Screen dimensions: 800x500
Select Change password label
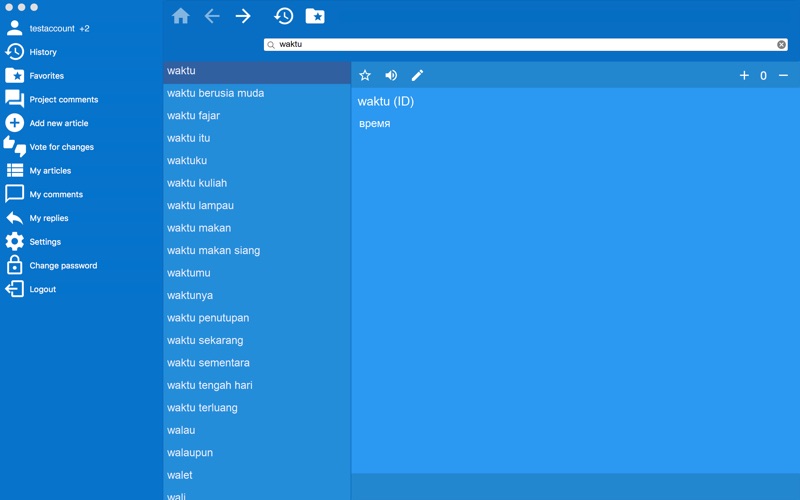(63, 265)
